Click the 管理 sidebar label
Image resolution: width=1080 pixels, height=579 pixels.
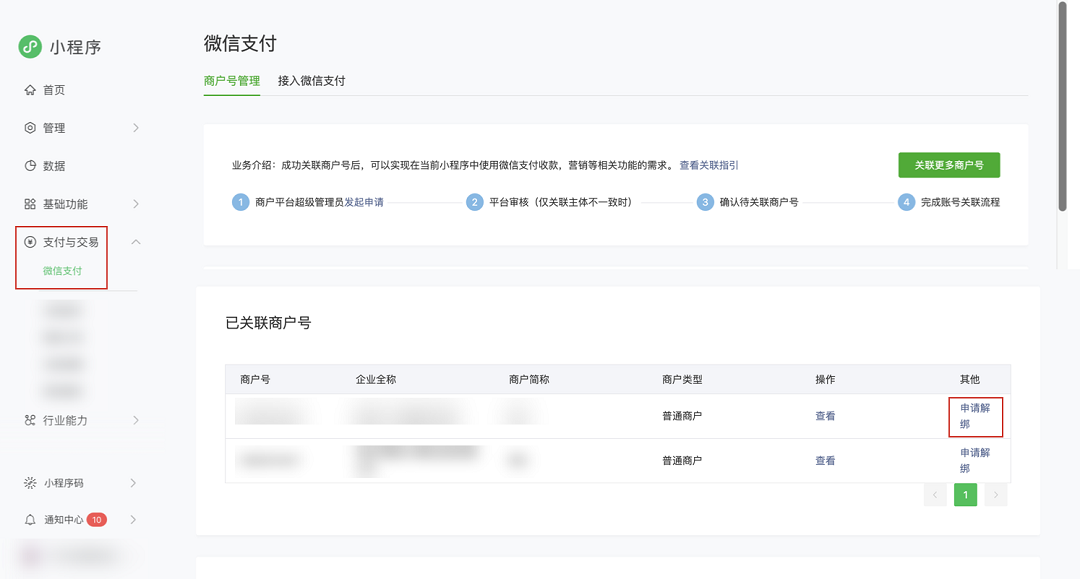54,128
